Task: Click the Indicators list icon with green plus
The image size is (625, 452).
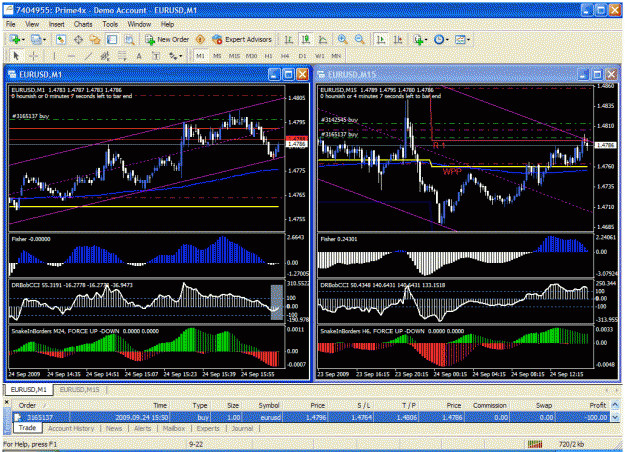Action: tap(418, 39)
